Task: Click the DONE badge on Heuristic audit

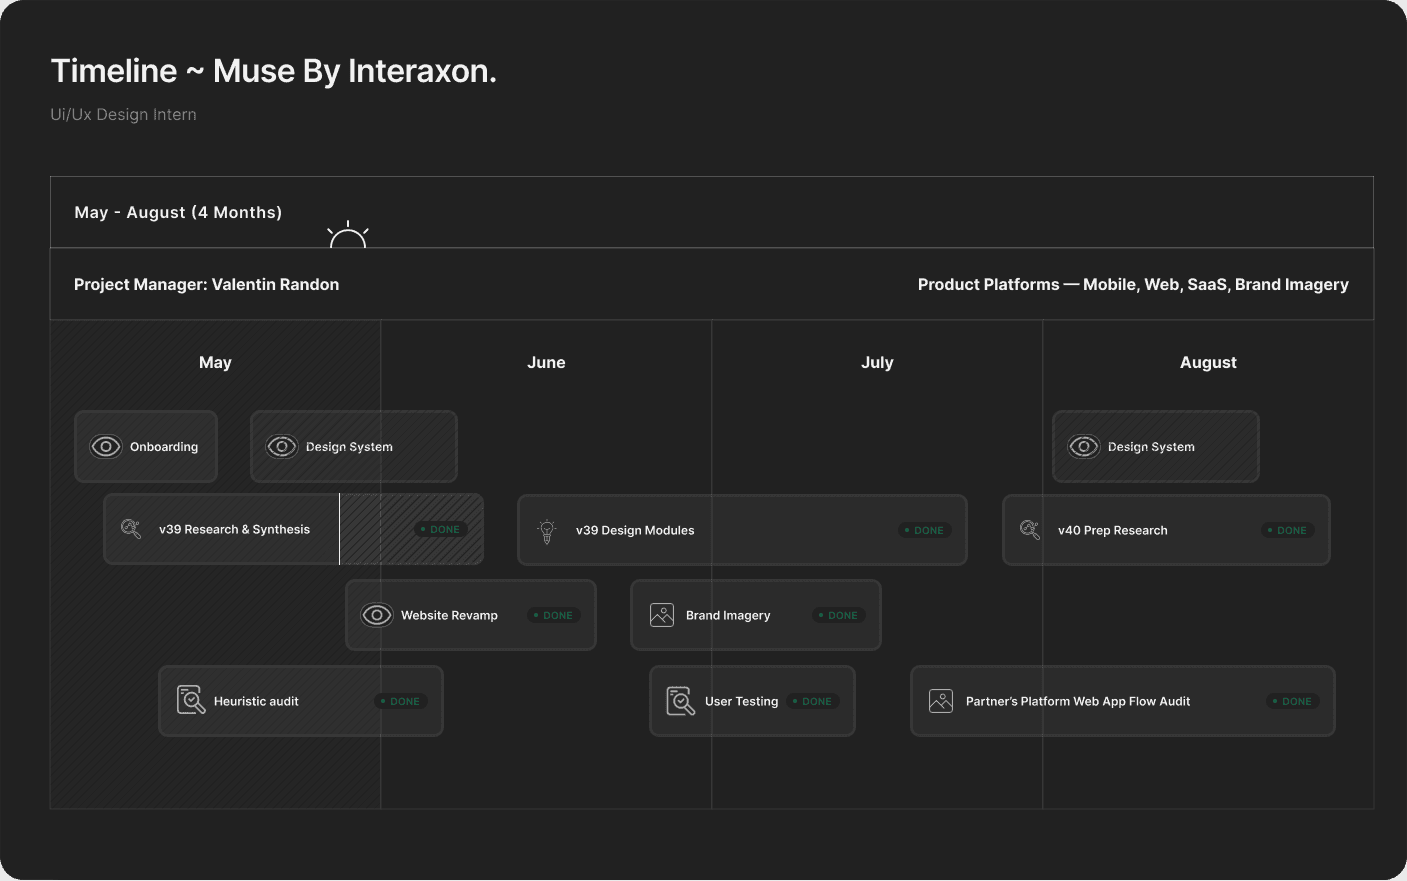Action: [400, 702]
